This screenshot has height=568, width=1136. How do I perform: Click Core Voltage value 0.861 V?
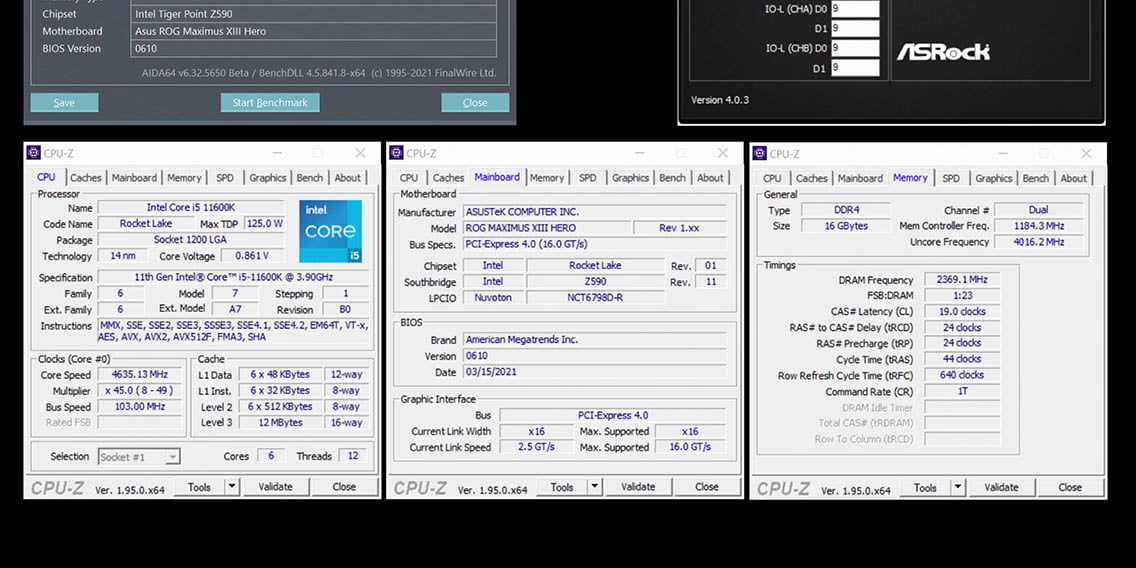pyautogui.click(x=253, y=256)
